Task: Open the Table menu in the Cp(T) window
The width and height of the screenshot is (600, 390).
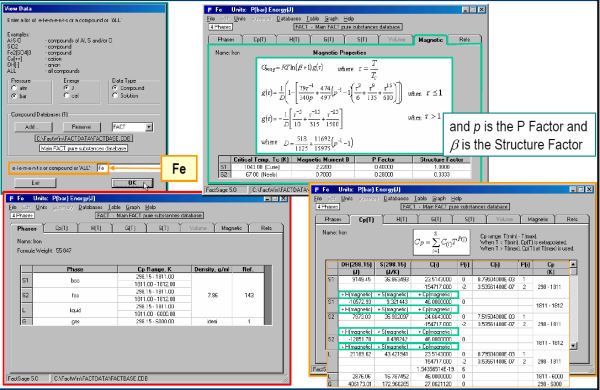Action: pyautogui.click(x=420, y=198)
